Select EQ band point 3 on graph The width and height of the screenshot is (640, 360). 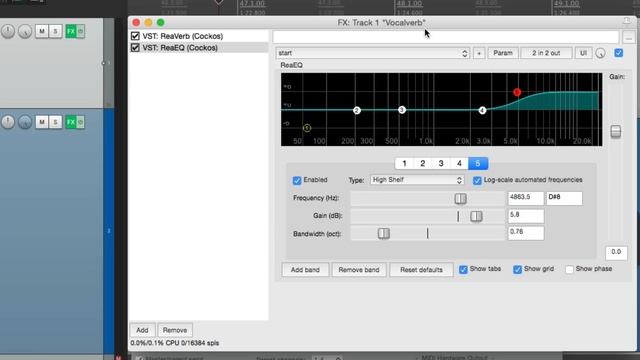pos(402,110)
